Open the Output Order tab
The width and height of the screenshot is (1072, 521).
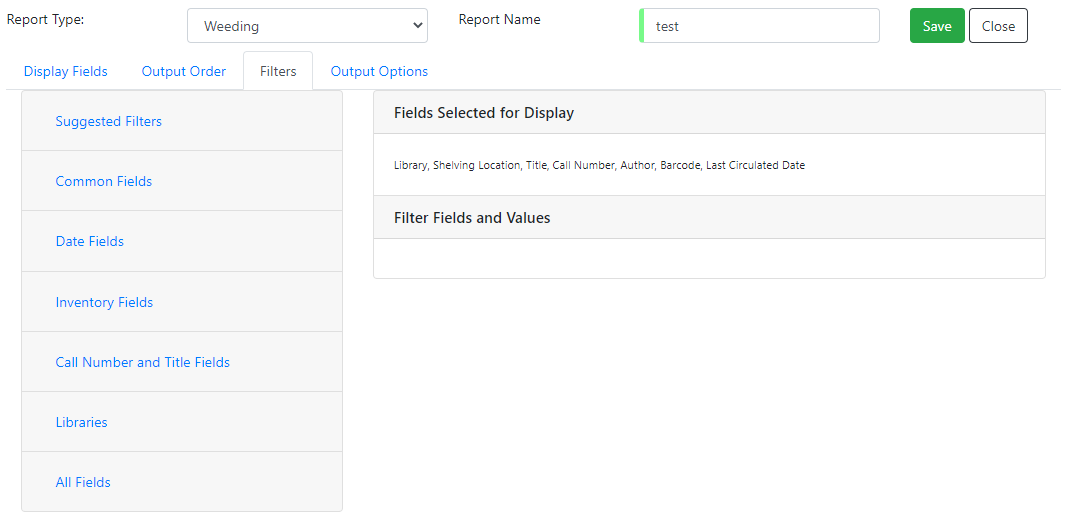point(184,71)
